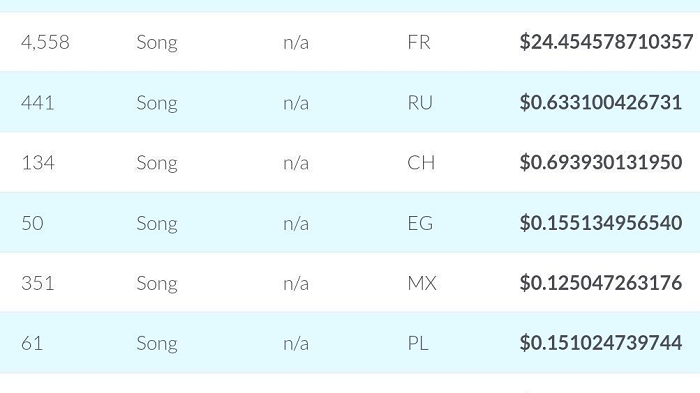Screen dimensions: 700x393
Task: Select the $24.454578710357 earnings amount
Action: [606, 42]
